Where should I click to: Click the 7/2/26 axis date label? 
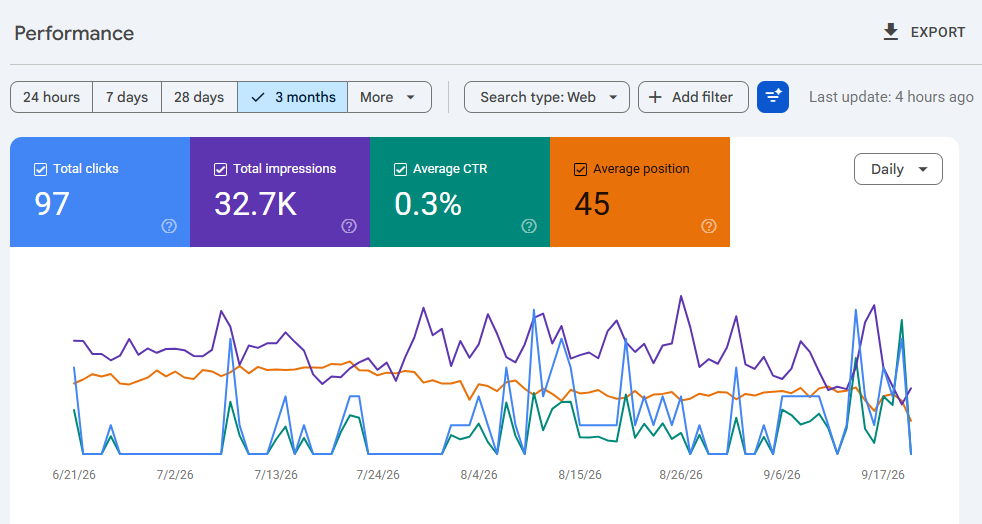point(175,475)
